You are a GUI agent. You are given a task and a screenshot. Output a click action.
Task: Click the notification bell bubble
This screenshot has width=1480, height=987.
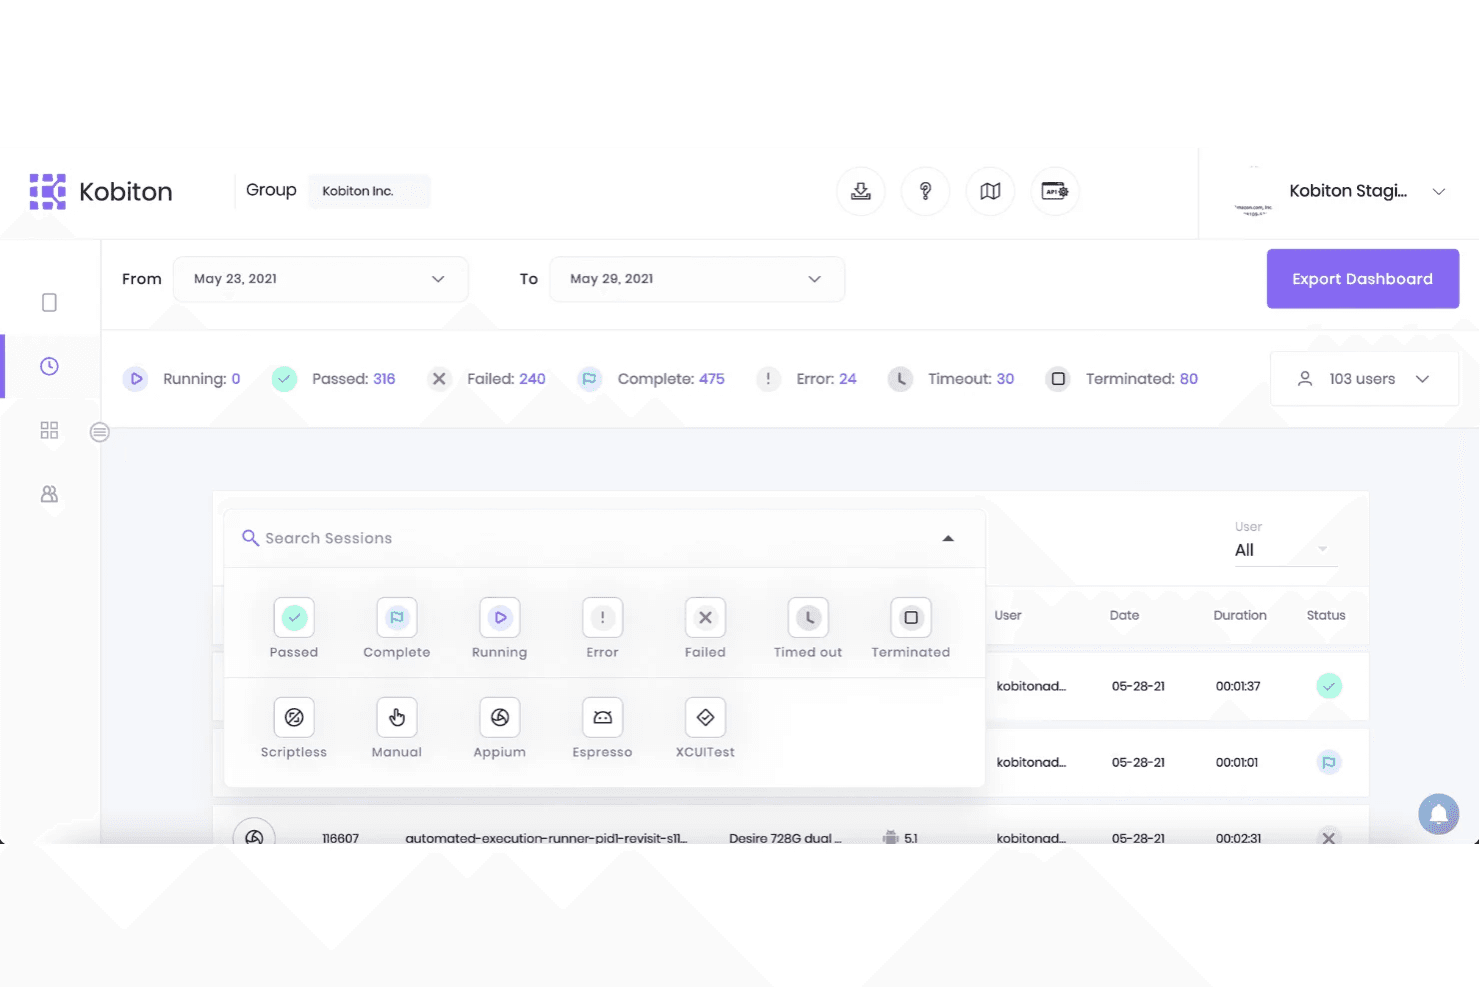pyautogui.click(x=1439, y=814)
